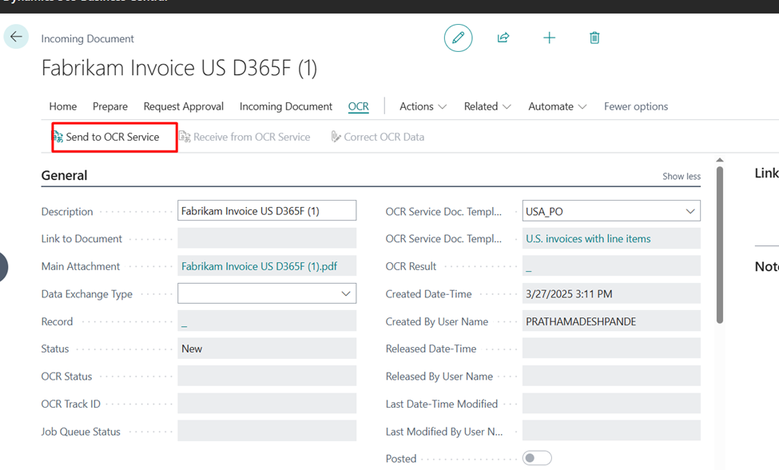Open the Home tab
This screenshot has width=779, height=470.
[x=63, y=106]
